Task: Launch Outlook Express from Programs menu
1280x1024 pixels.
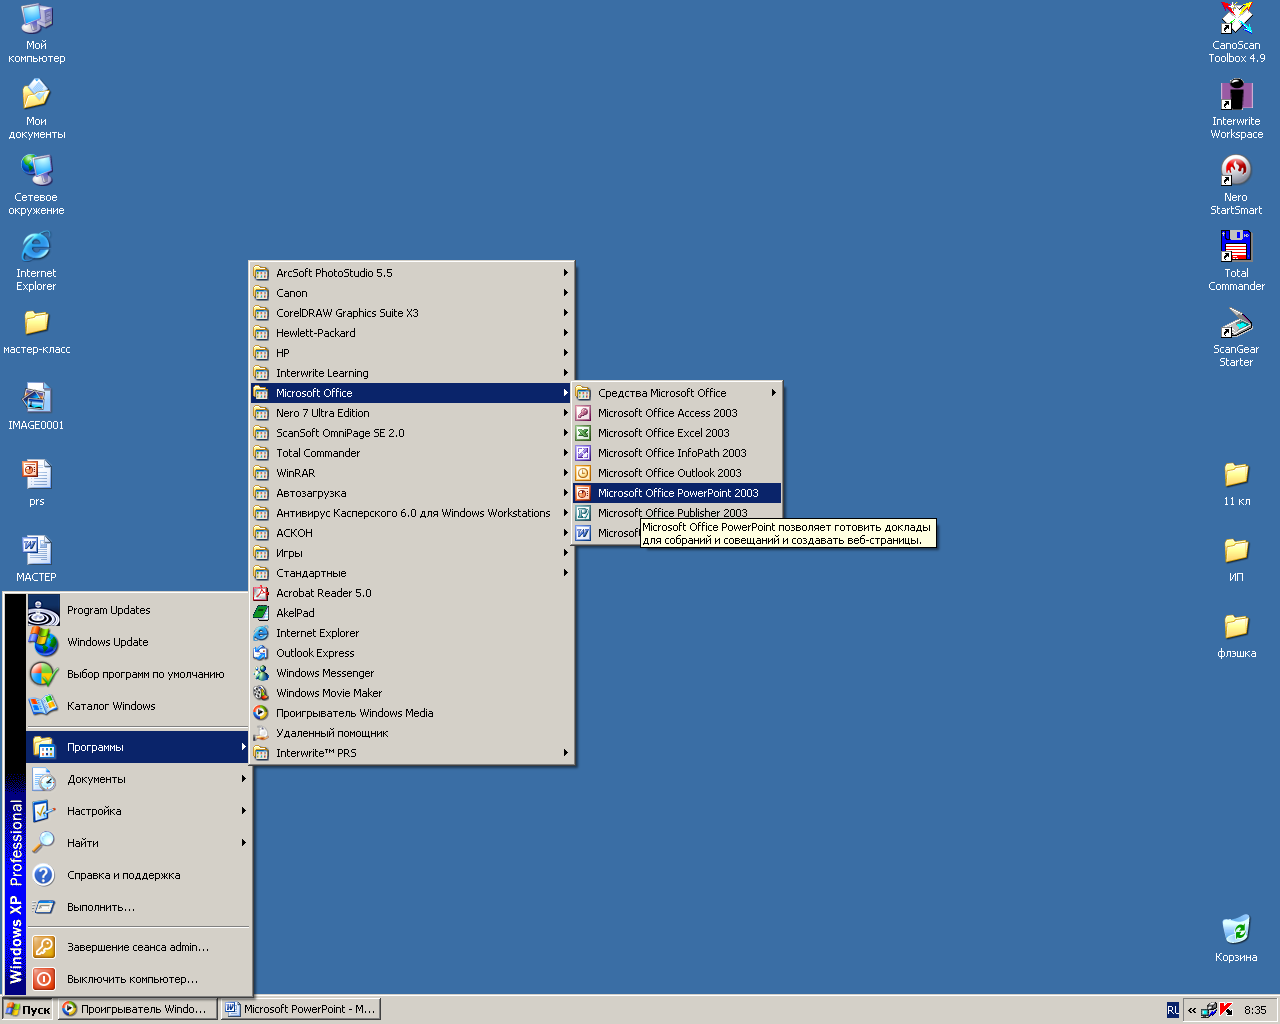Action: pyautogui.click(x=411, y=653)
